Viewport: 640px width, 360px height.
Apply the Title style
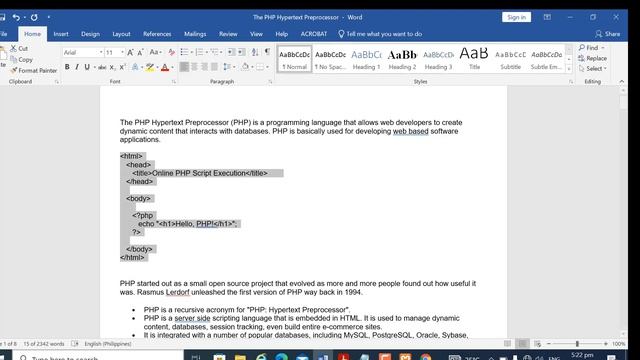pyautogui.click(x=474, y=59)
